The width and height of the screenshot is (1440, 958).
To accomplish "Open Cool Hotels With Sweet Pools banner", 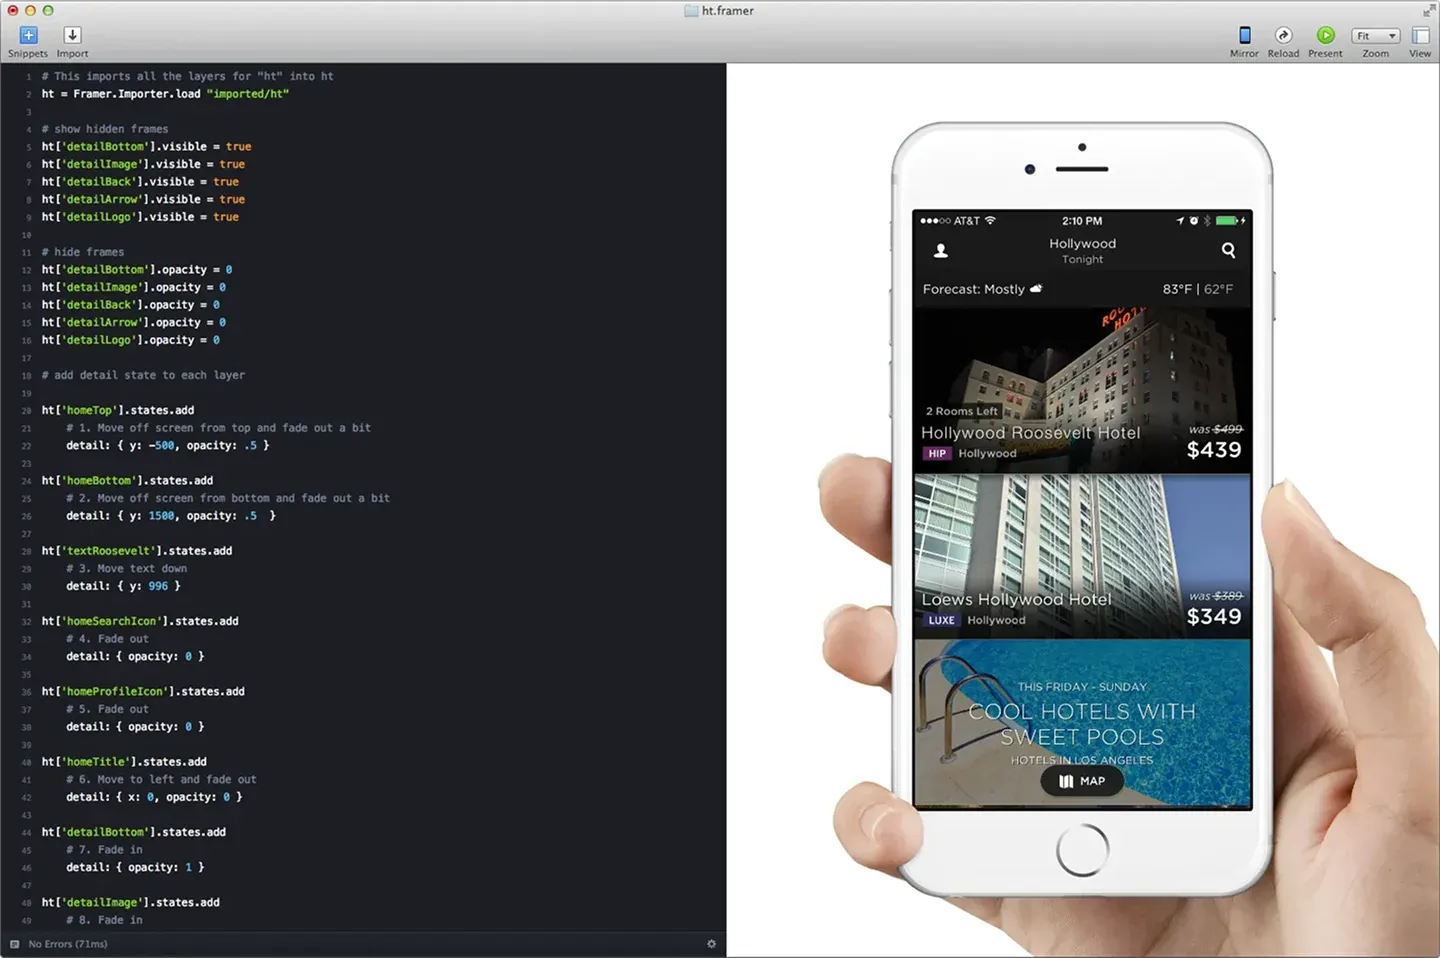I will (1082, 723).
